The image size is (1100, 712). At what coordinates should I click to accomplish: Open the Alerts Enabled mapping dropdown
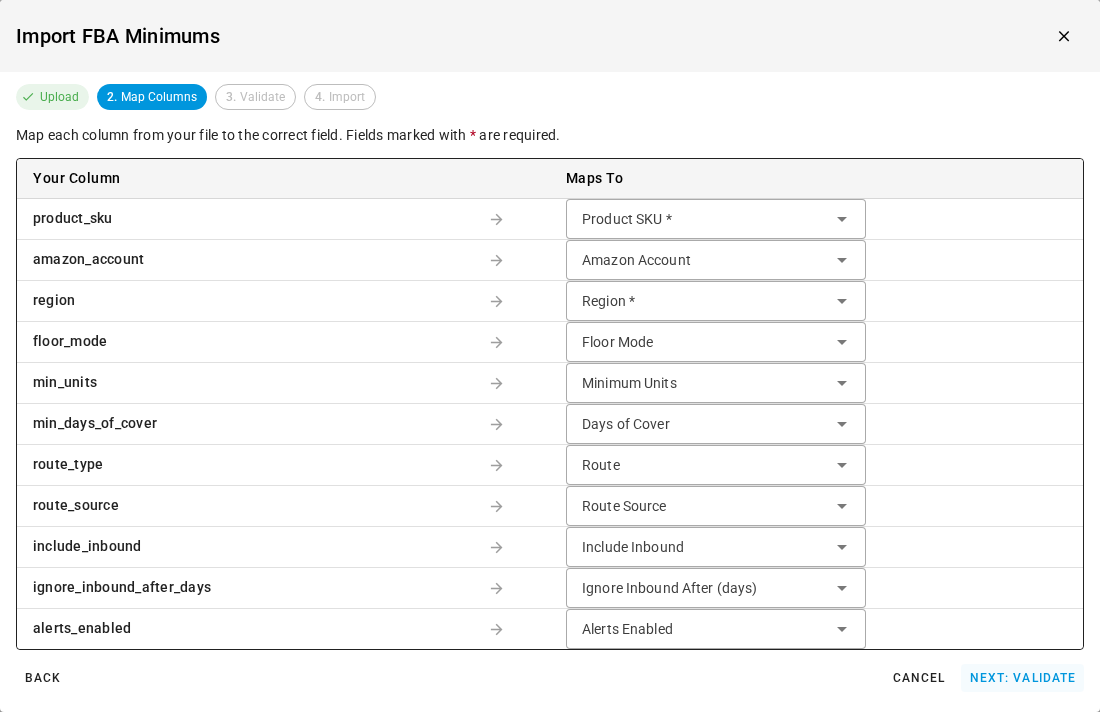pyautogui.click(x=716, y=629)
